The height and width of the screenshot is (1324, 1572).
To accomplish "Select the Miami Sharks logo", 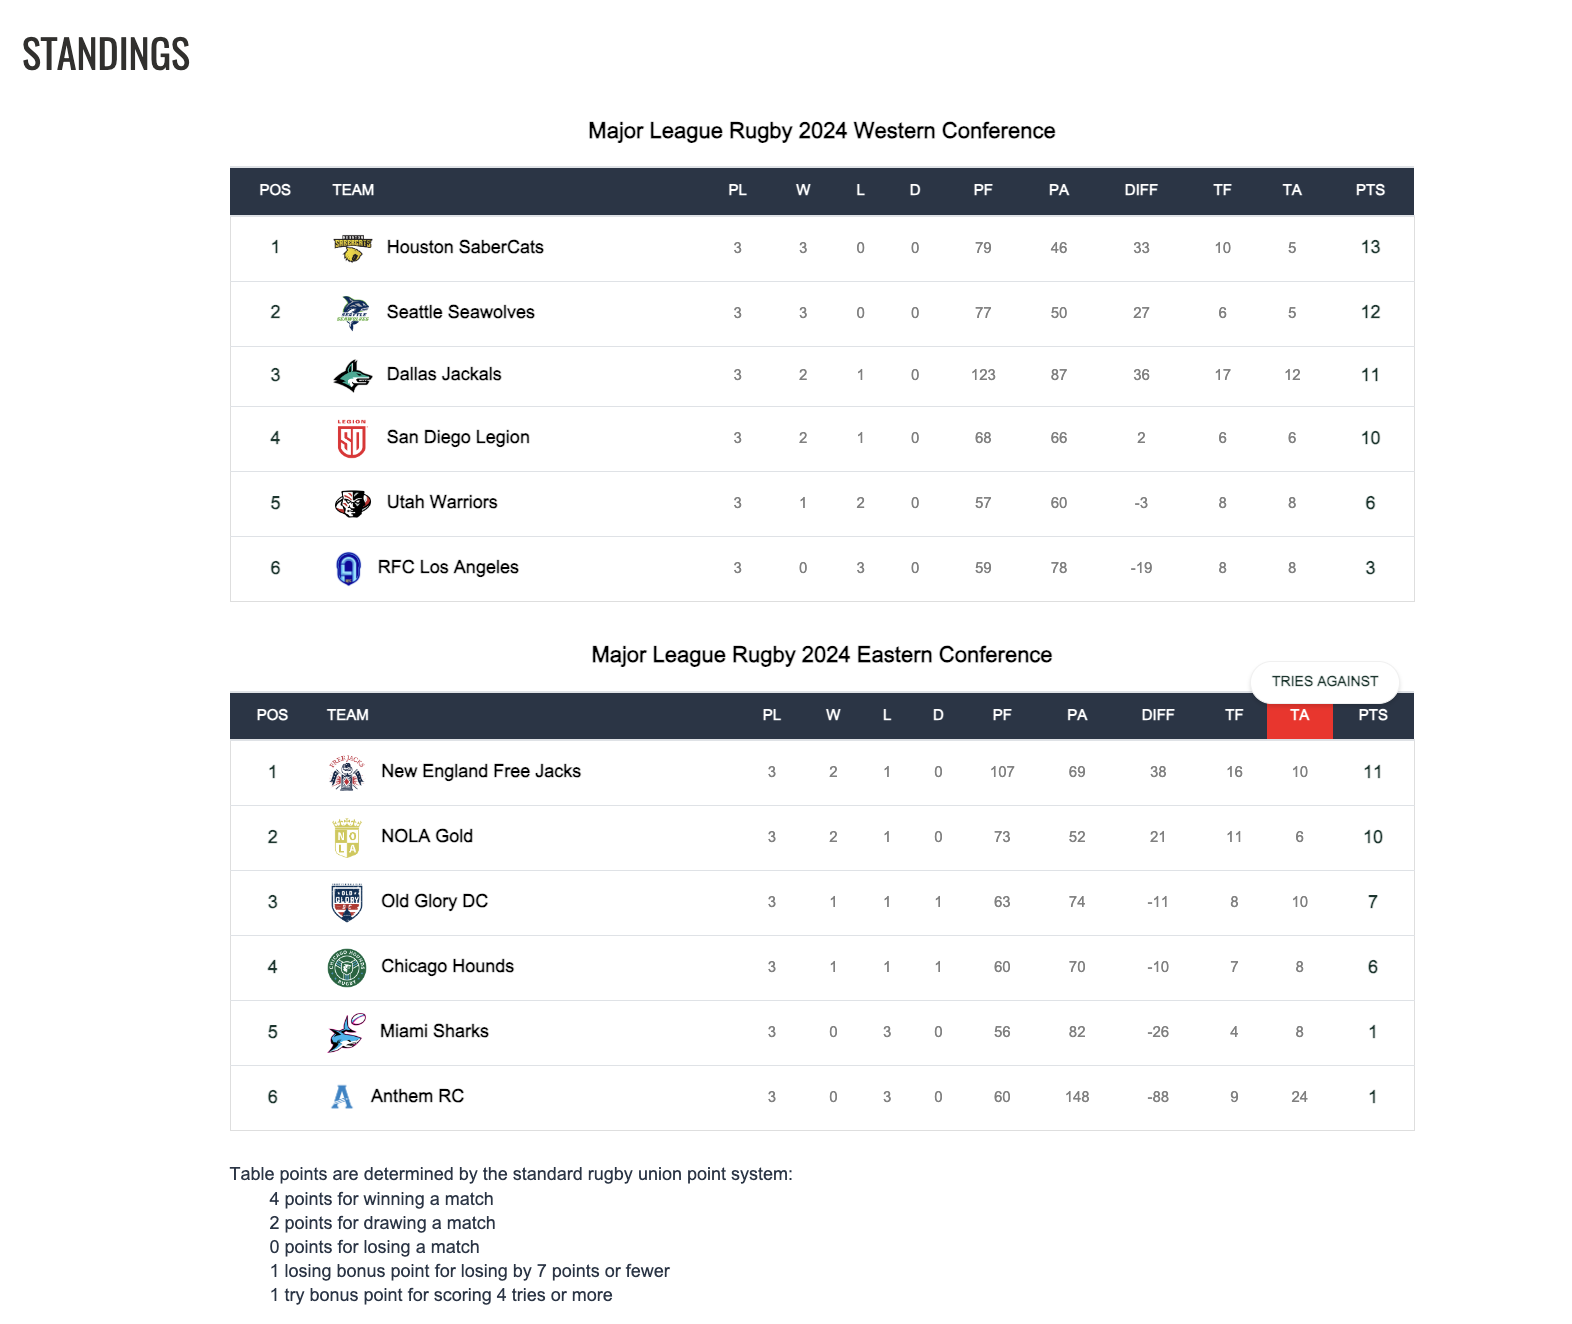I will click(347, 1033).
